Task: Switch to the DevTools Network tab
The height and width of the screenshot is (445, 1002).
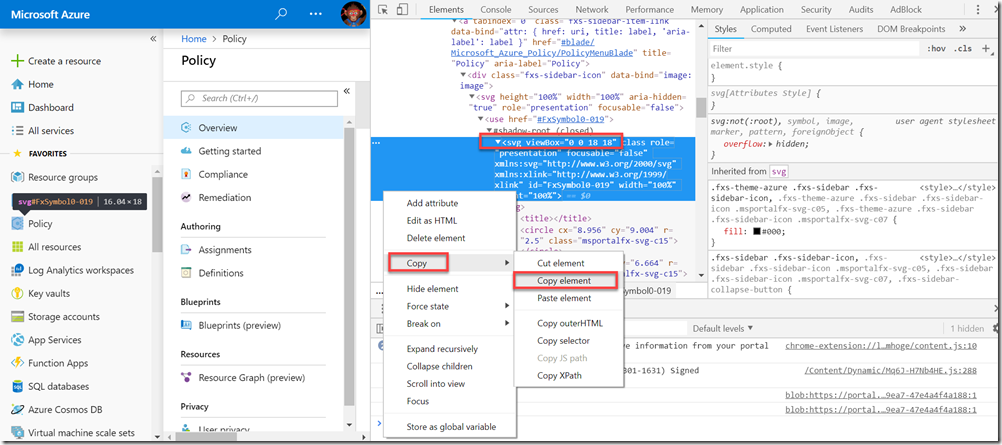Action: (x=592, y=10)
